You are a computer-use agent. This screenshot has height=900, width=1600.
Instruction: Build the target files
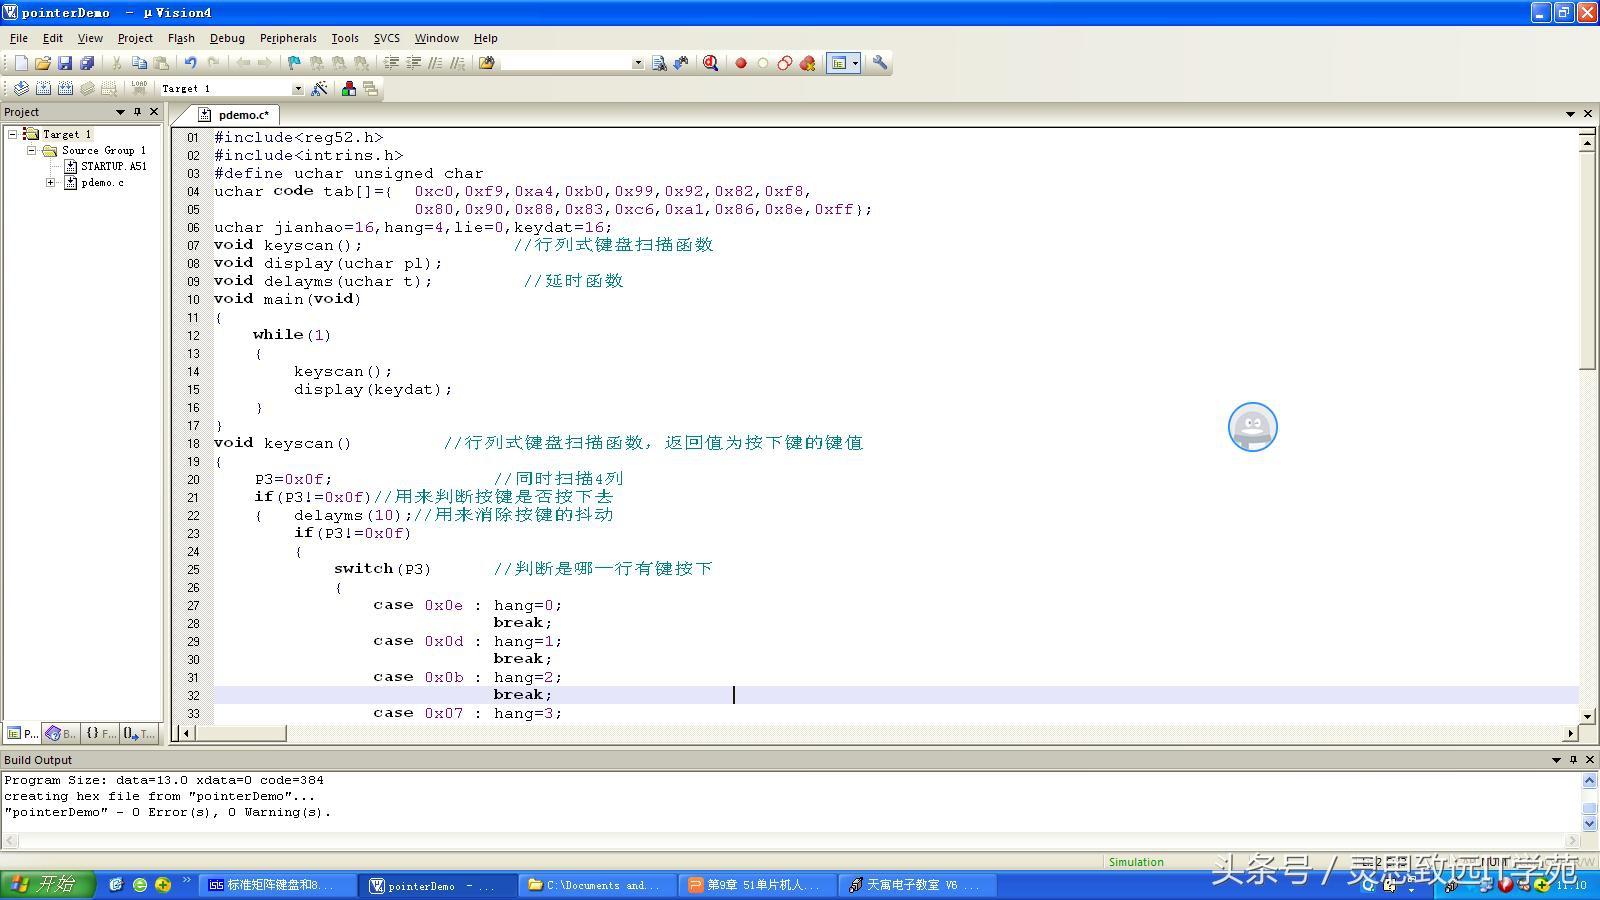[x=43, y=89]
